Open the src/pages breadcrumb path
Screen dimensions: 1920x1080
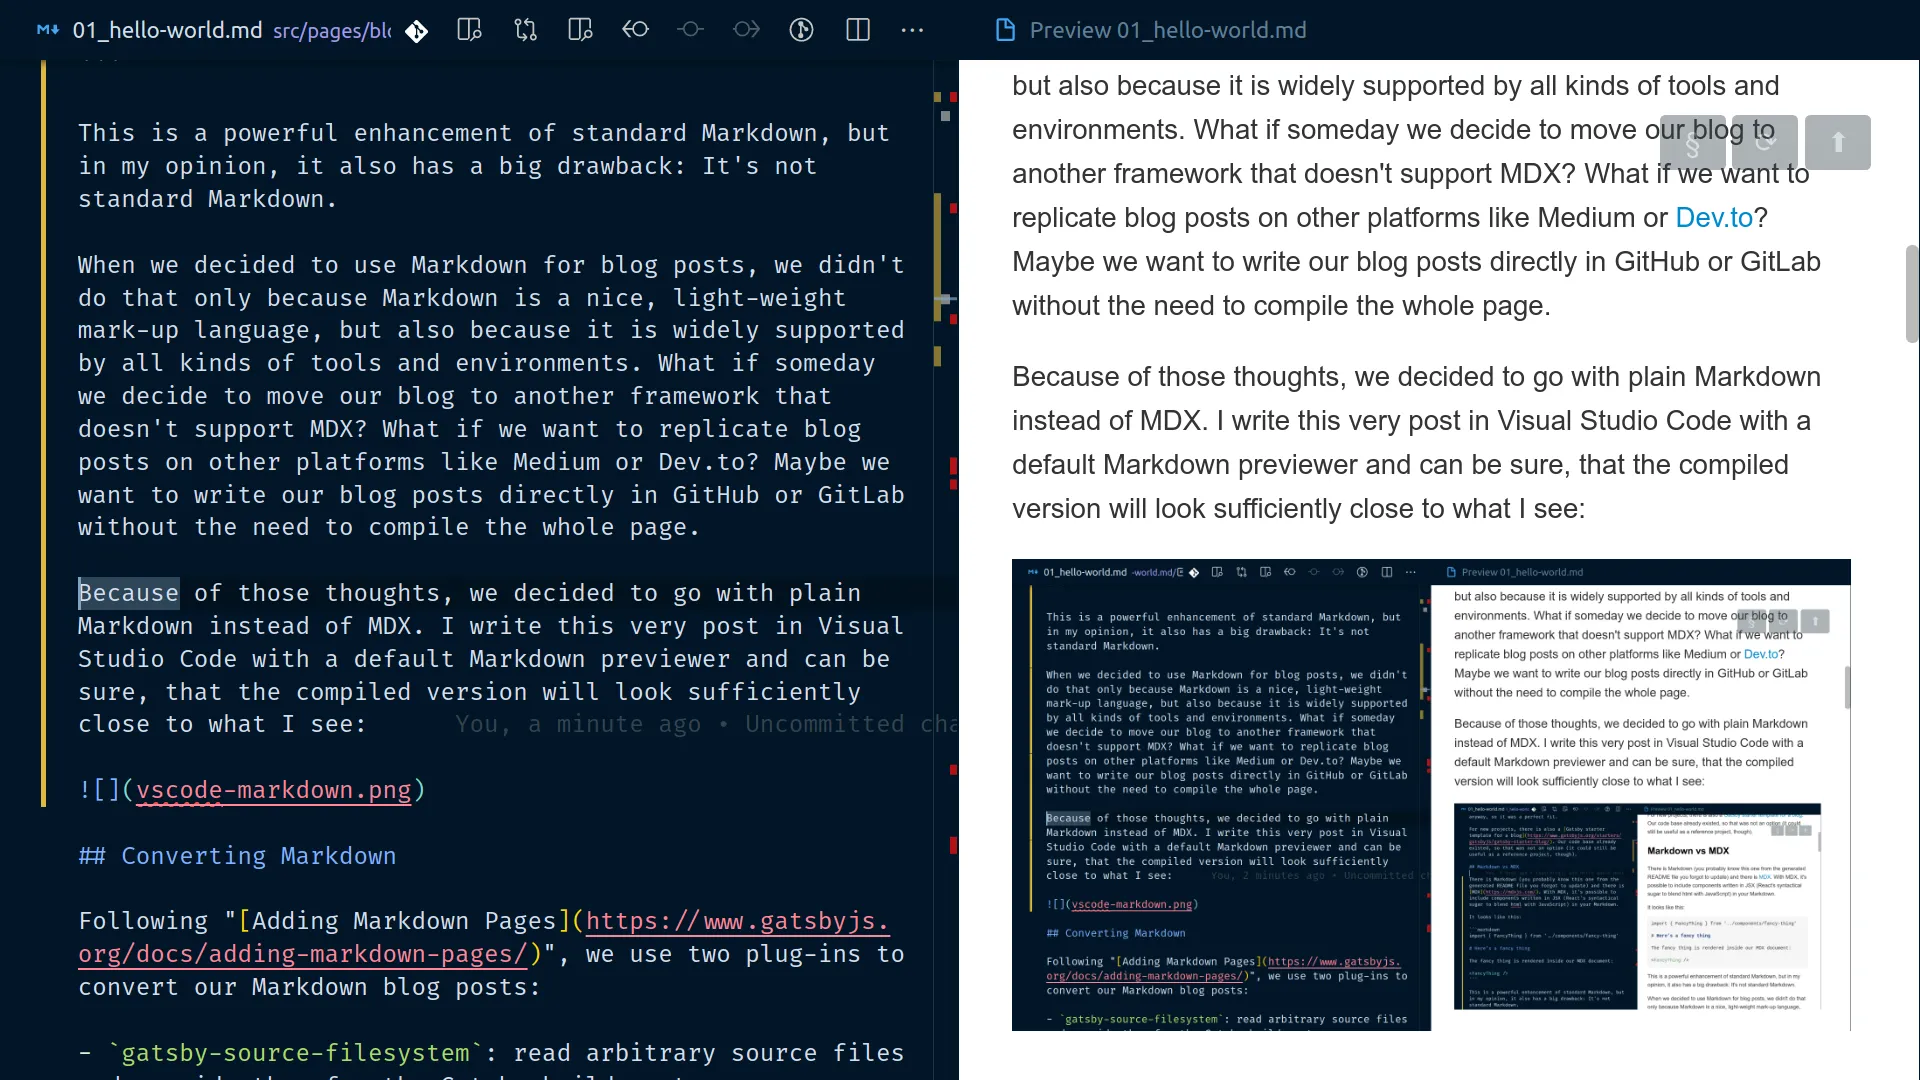[x=330, y=31]
